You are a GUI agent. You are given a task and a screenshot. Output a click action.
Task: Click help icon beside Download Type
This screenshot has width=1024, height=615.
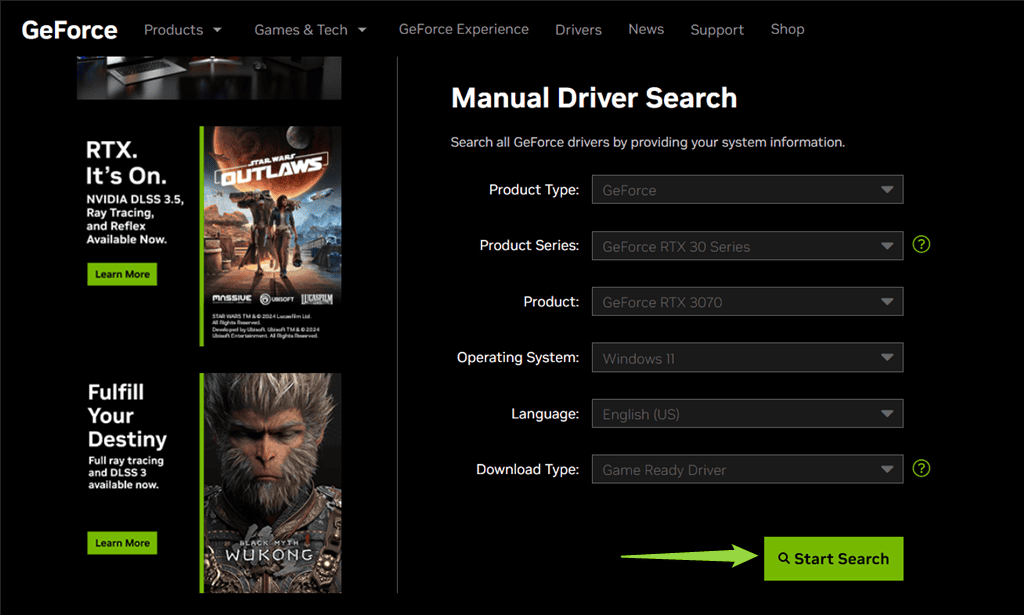point(921,468)
